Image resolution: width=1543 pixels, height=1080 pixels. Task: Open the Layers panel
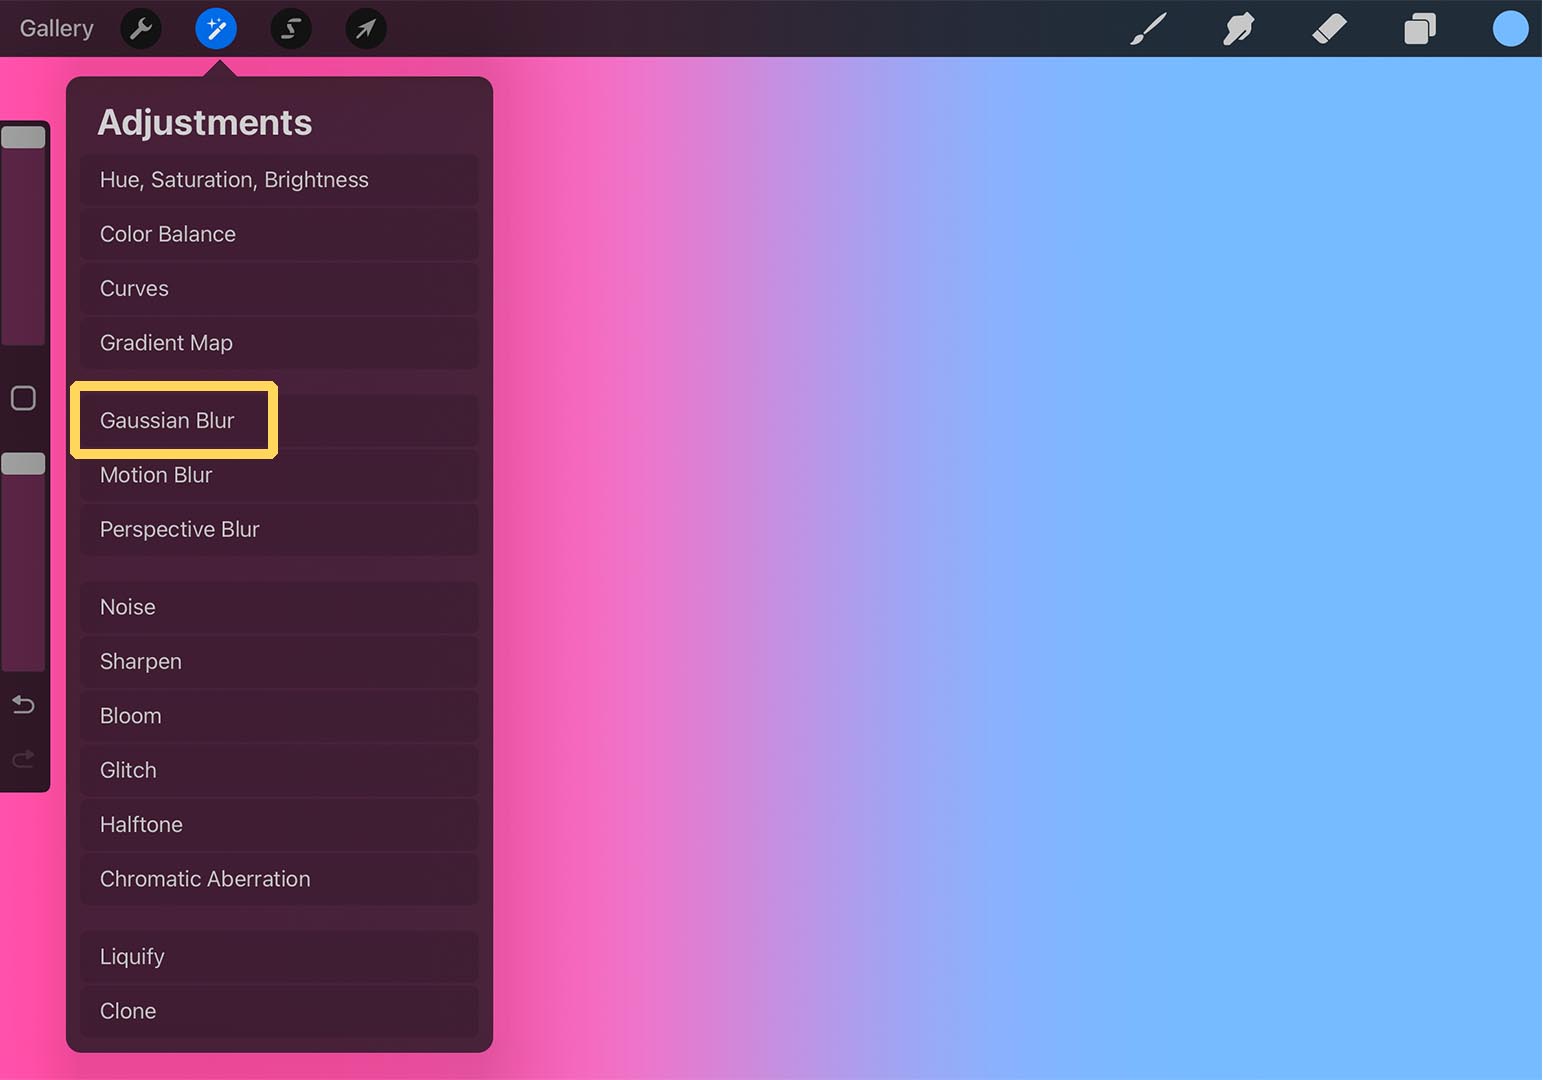(1421, 28)
